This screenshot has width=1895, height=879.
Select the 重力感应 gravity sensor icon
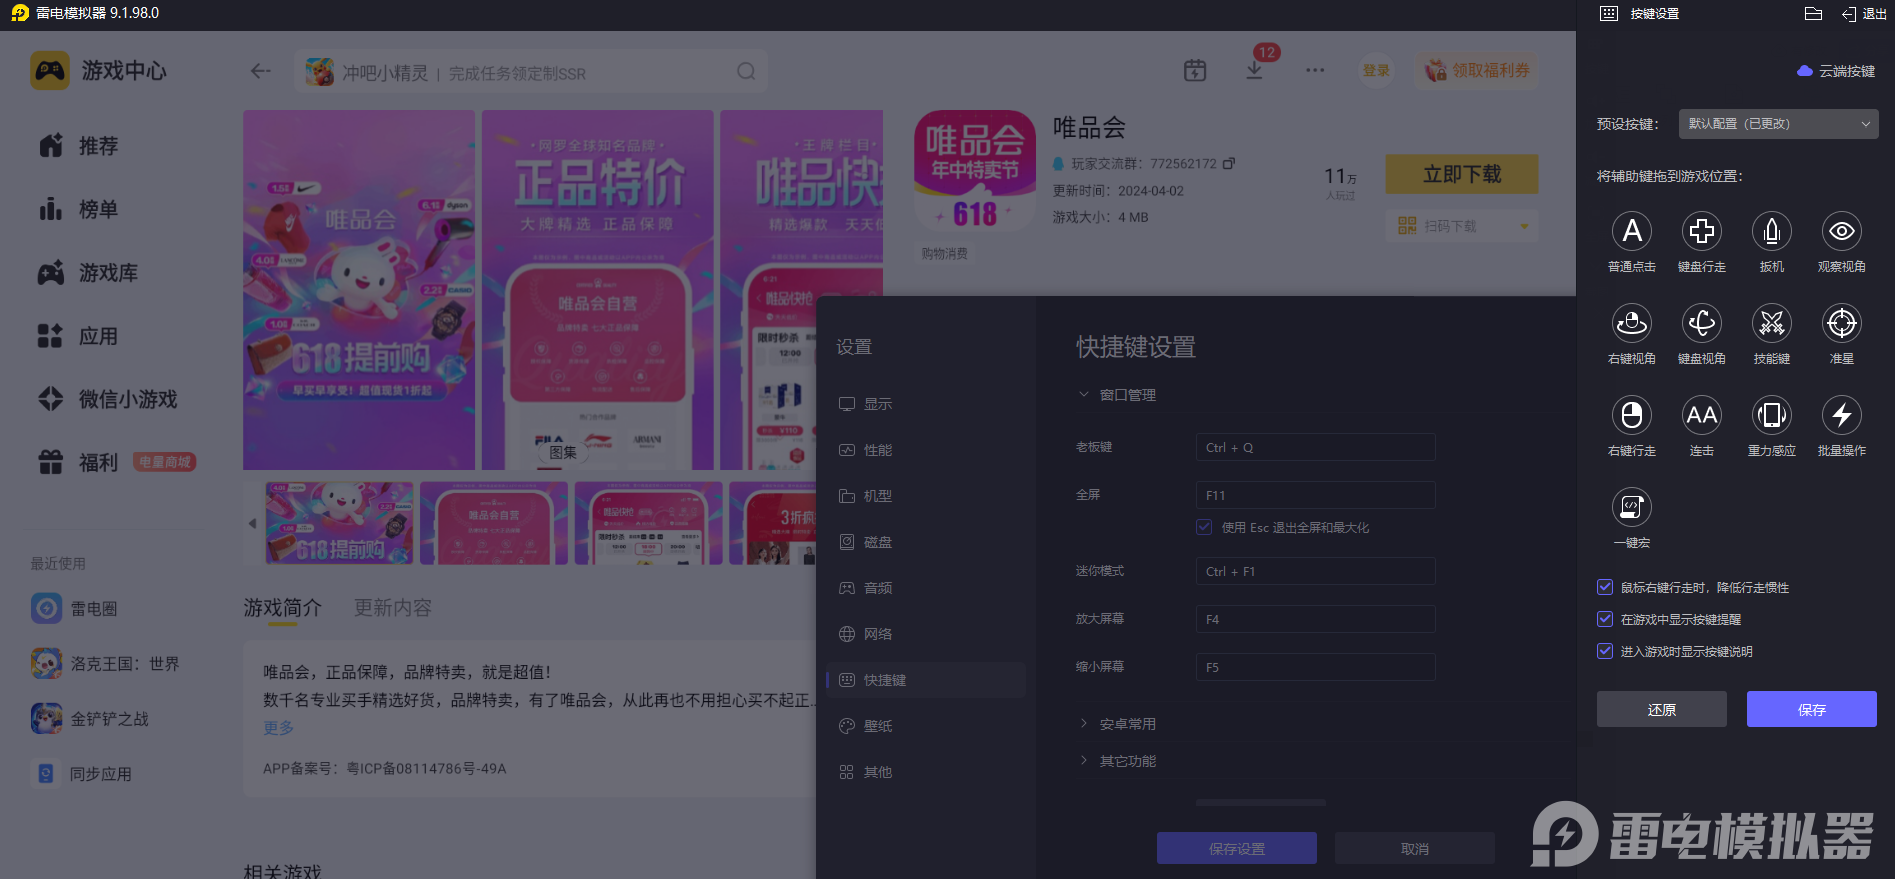pyautogui.click(x=1772, y=416)
